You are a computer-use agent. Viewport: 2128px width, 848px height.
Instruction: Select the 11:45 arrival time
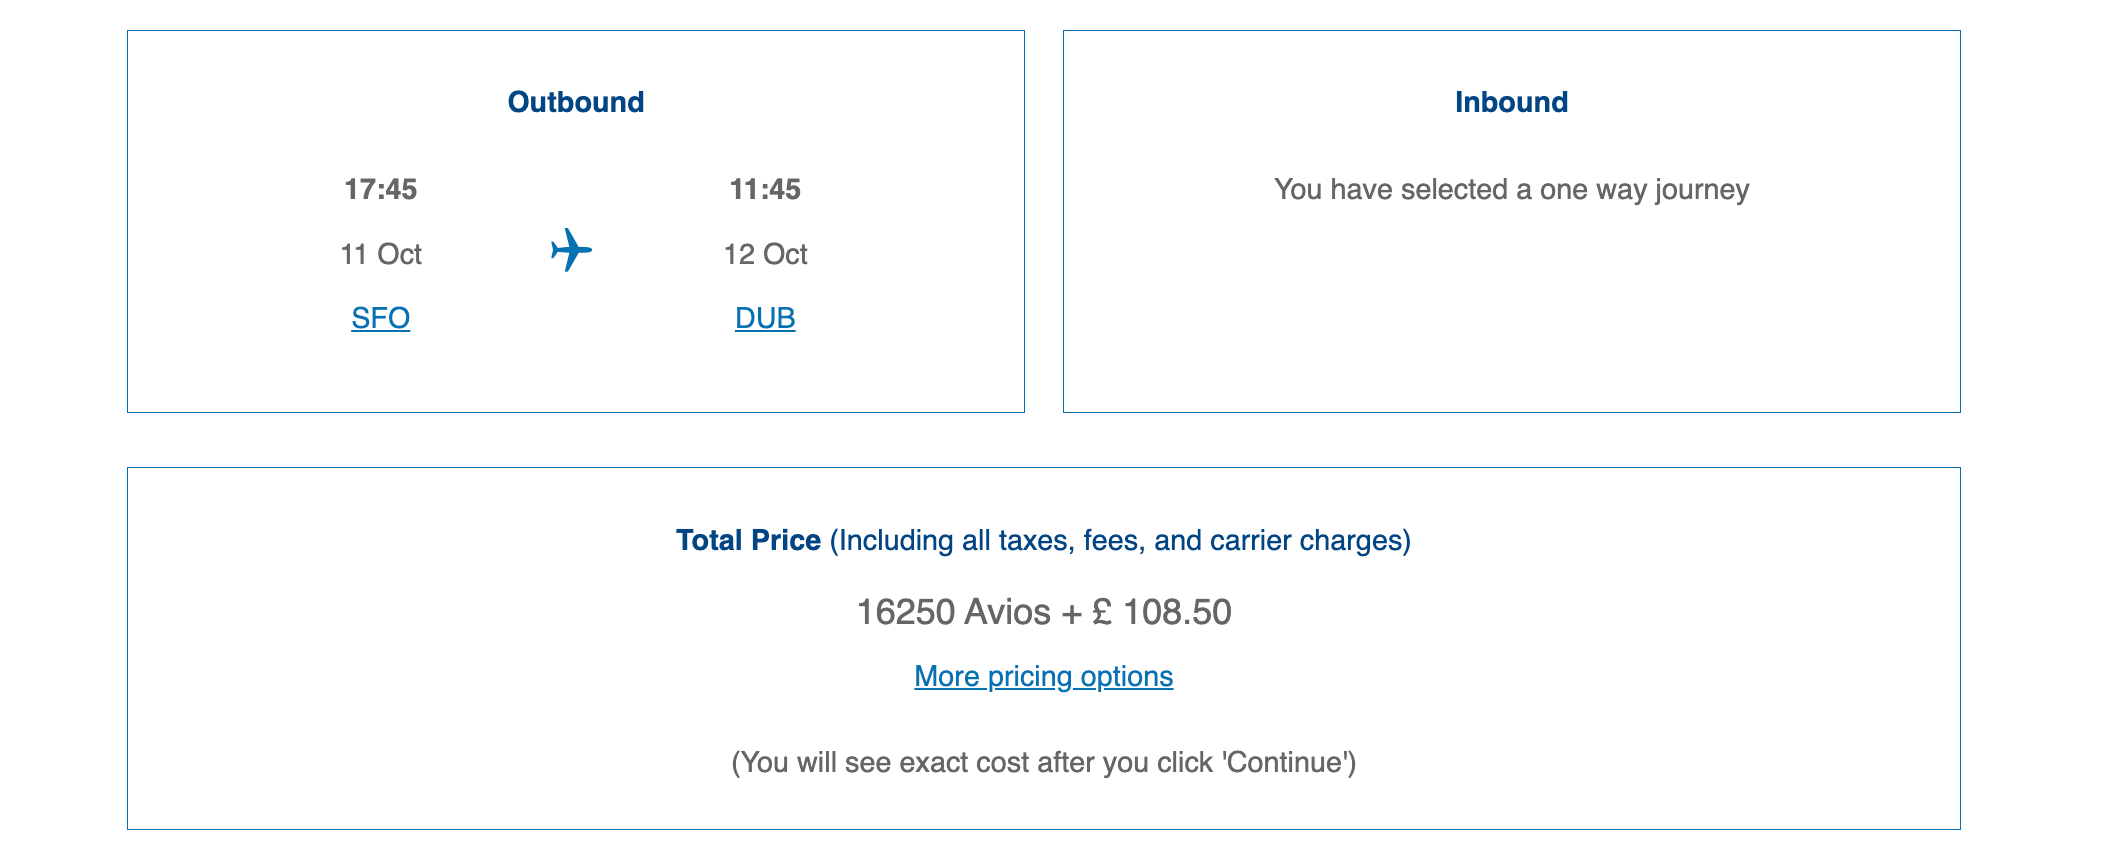point(765,189)
